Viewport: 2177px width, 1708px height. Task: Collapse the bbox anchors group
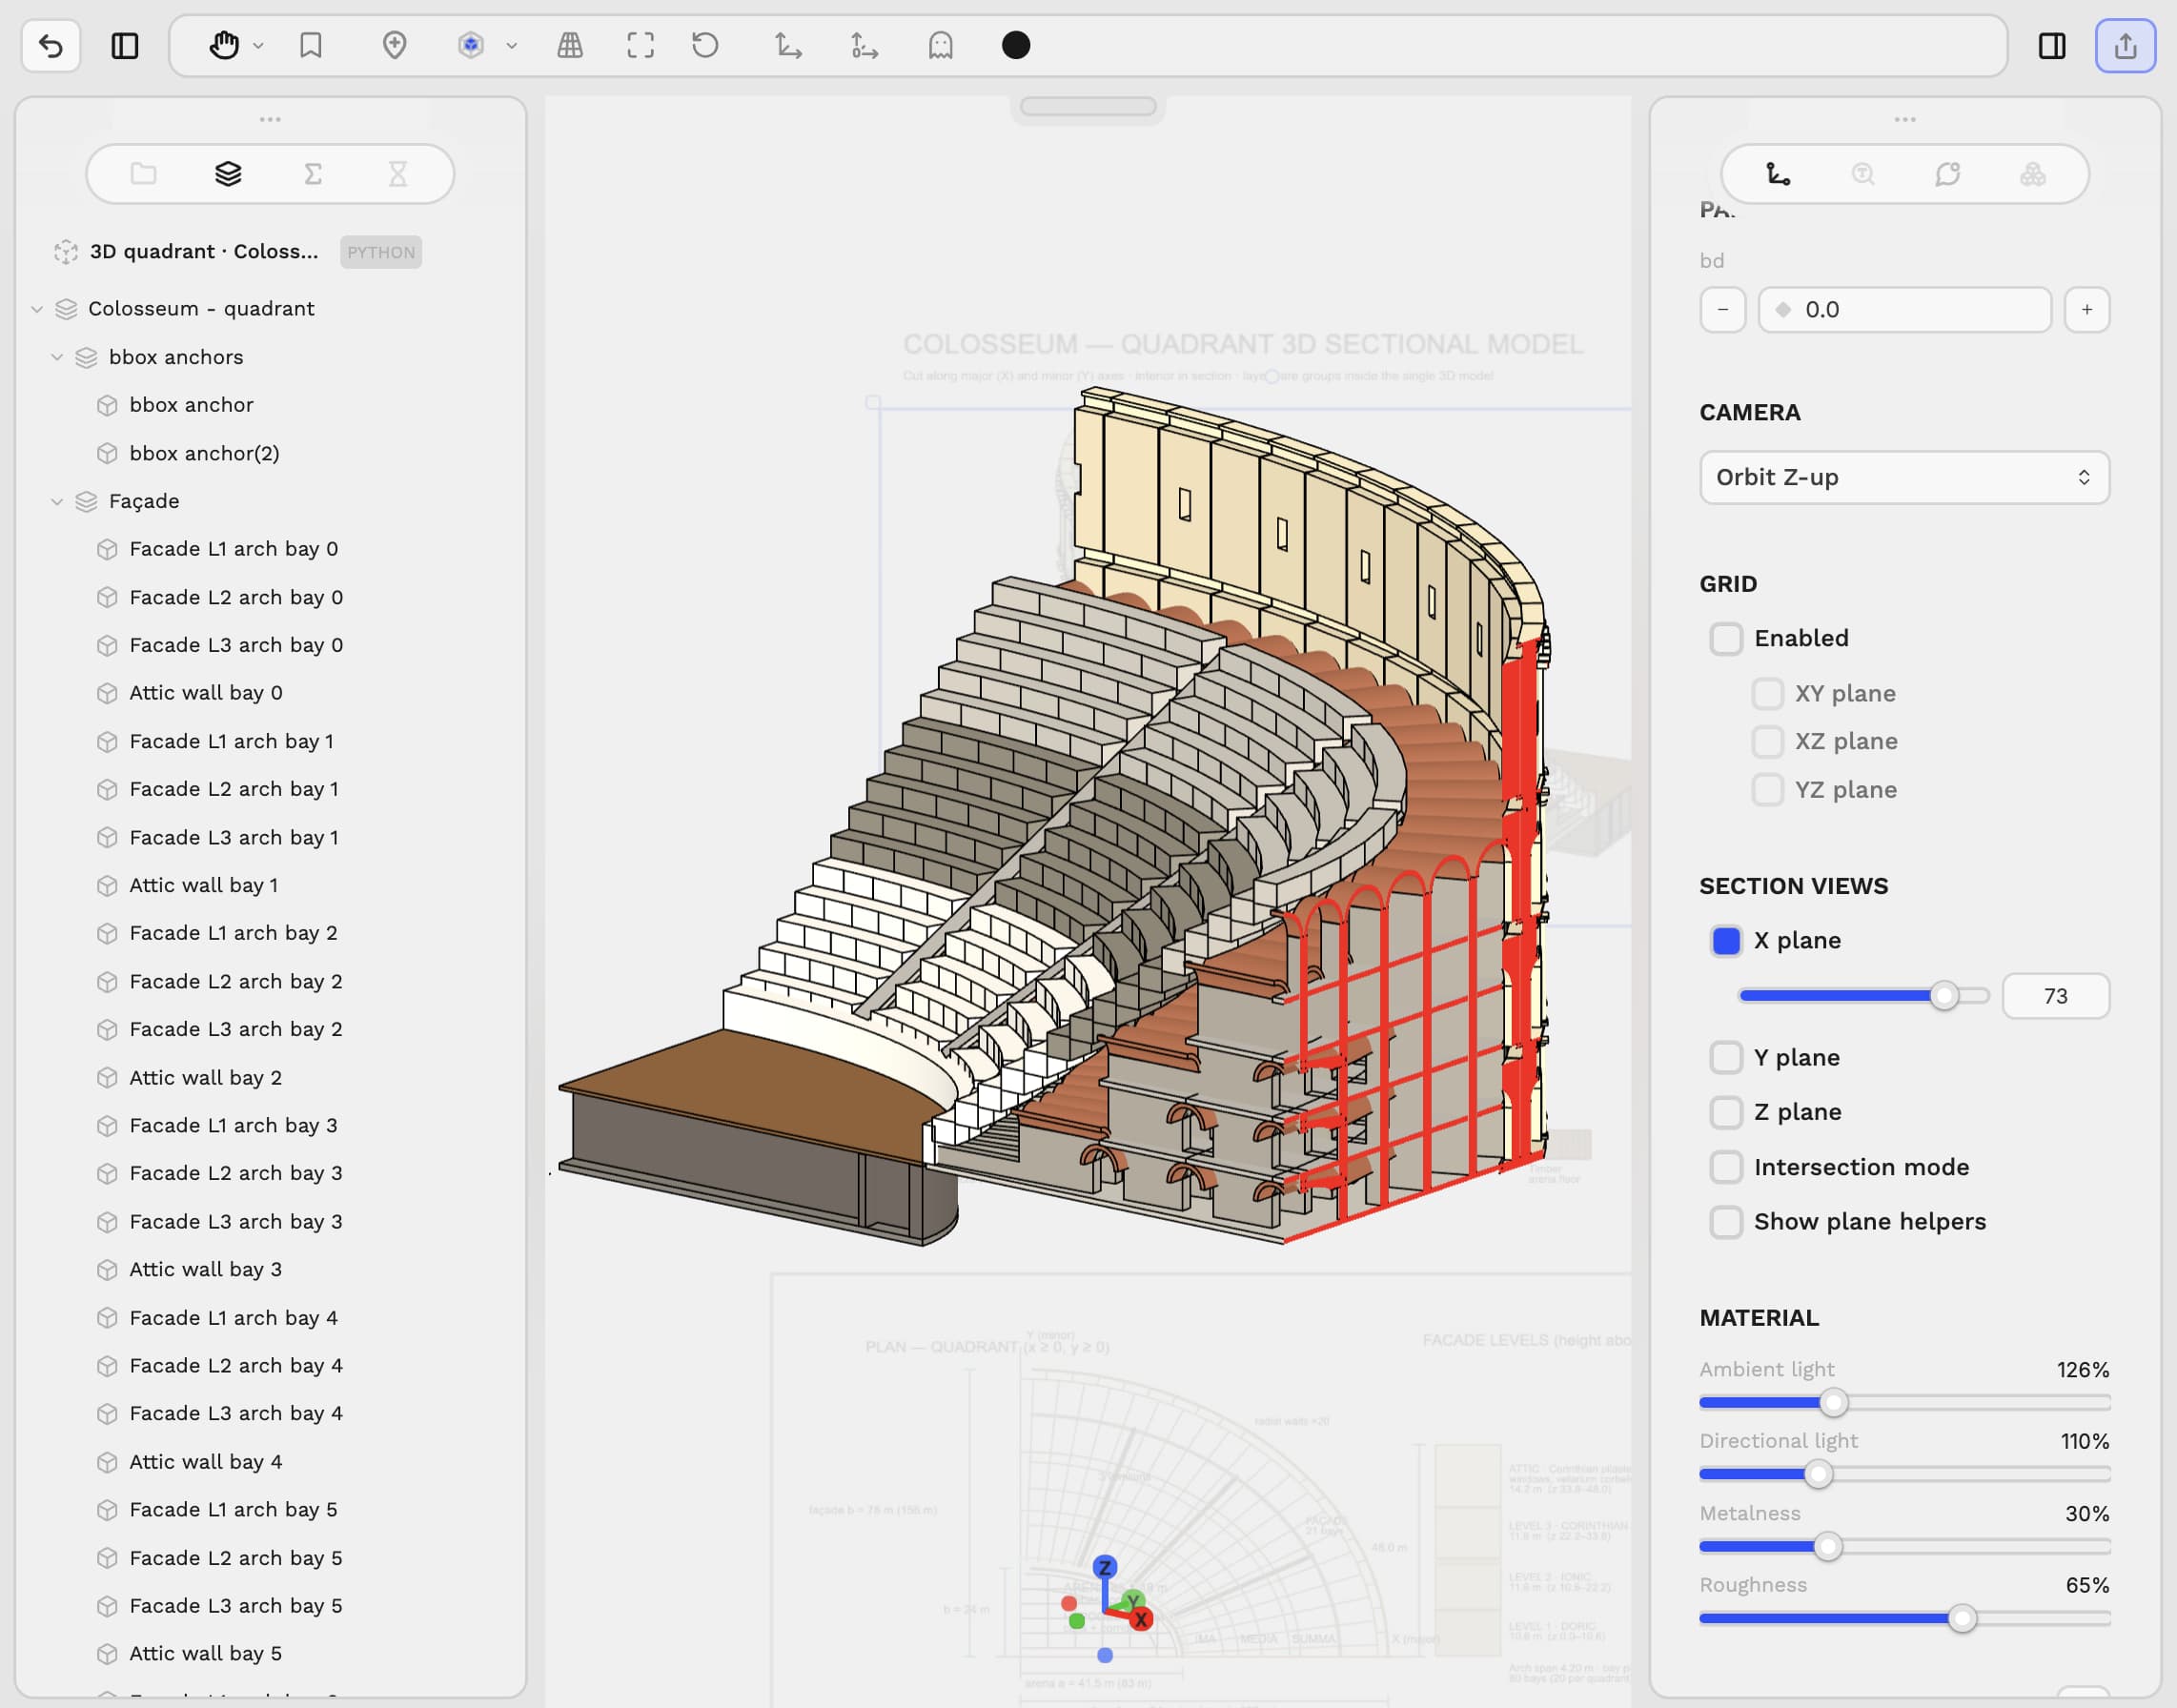pyautogui.click(x=57, y=357)
